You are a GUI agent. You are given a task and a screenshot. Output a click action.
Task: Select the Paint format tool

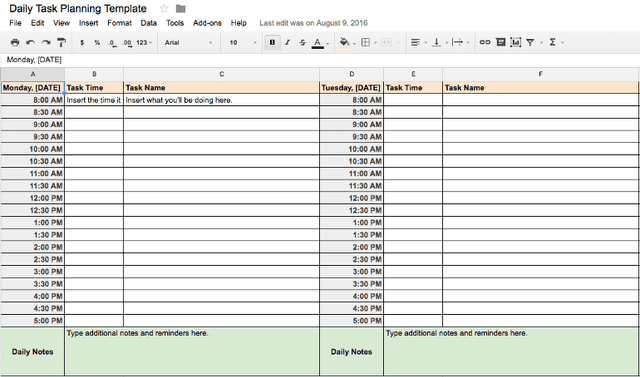click(61, 42)
